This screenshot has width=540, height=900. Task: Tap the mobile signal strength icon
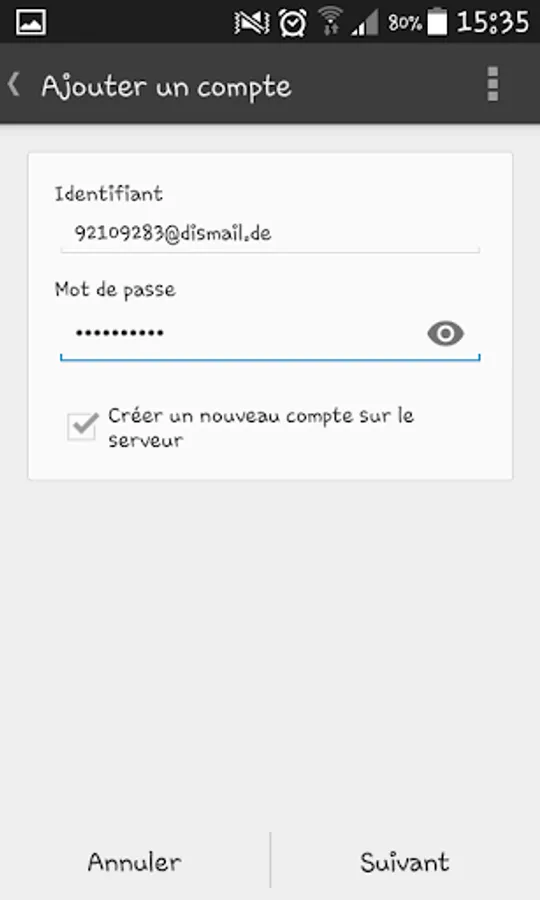click(x=365, y=23)
